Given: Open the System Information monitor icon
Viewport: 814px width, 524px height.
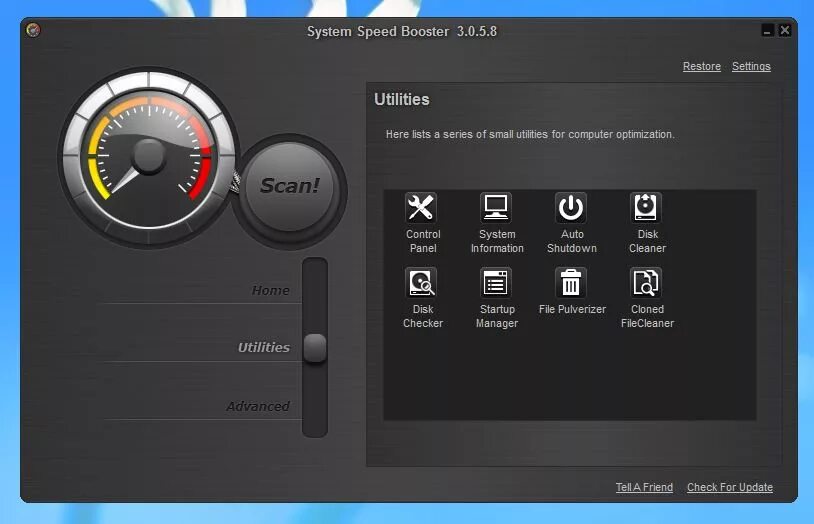Looking at the screenshot, I should (496, 208).
